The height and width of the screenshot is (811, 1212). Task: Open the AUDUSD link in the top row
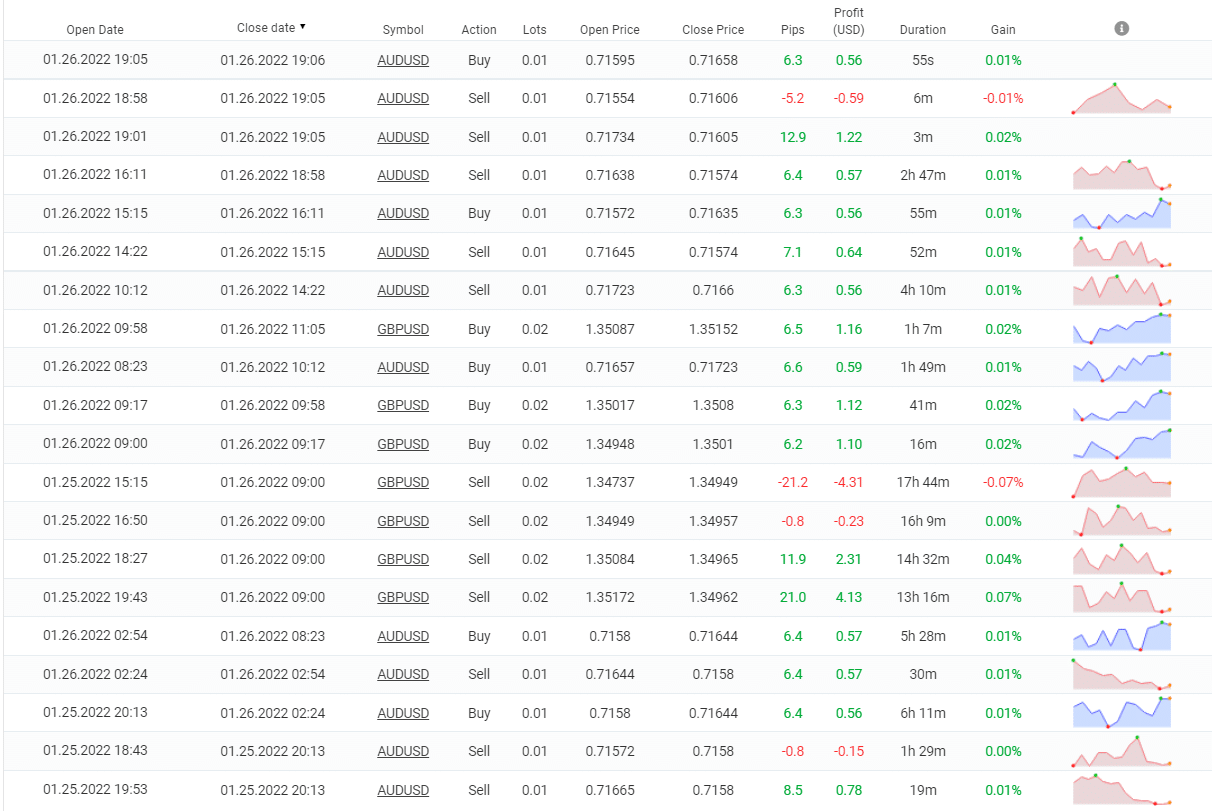pos(403,60)
